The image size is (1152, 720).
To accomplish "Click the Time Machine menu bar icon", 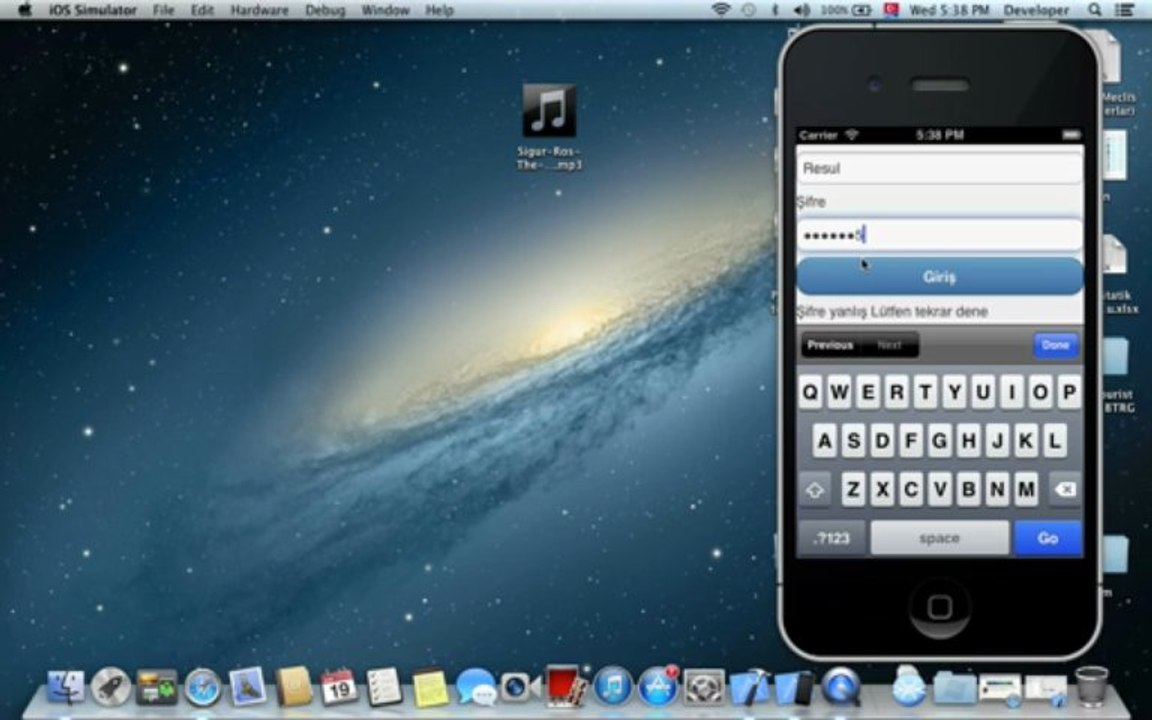I will click(x=749, y=10).
